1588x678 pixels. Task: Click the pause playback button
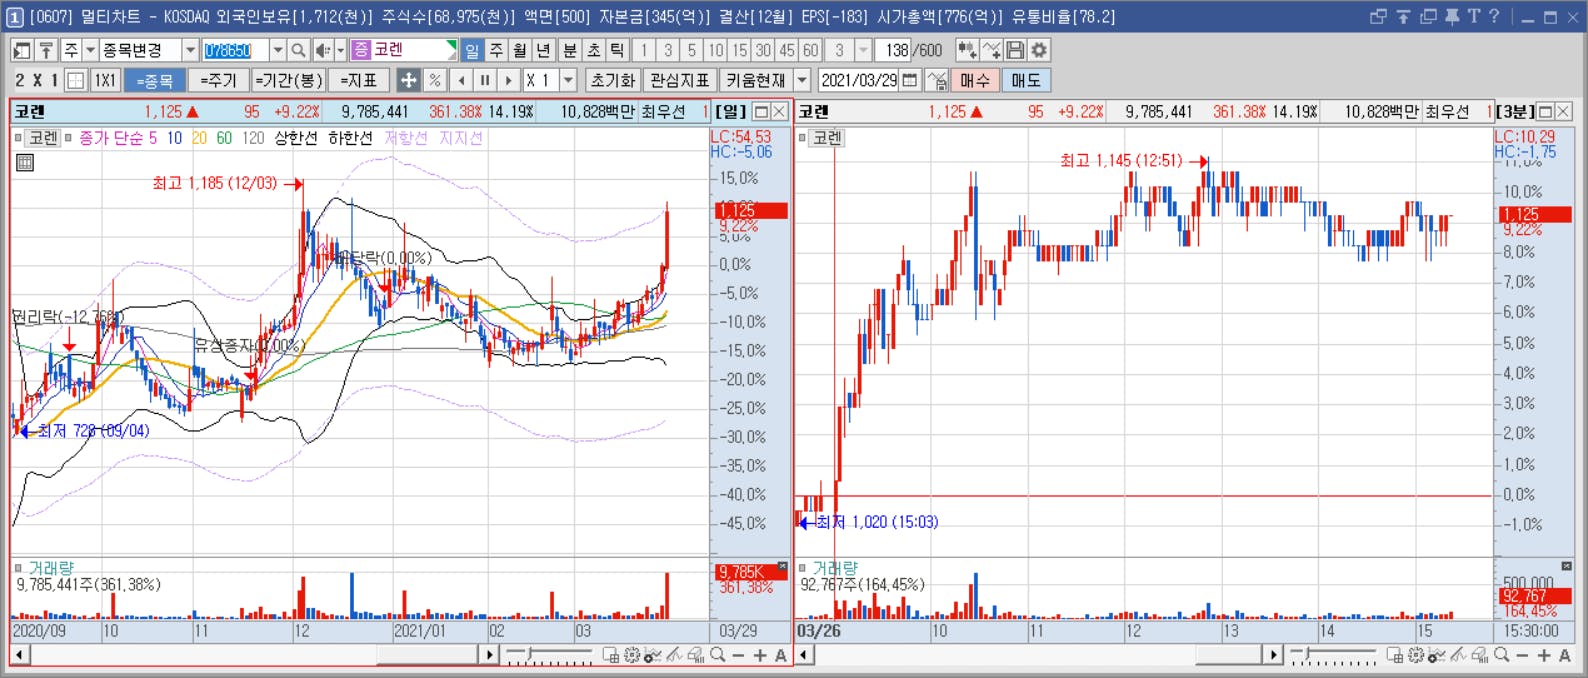pos(485,80)
